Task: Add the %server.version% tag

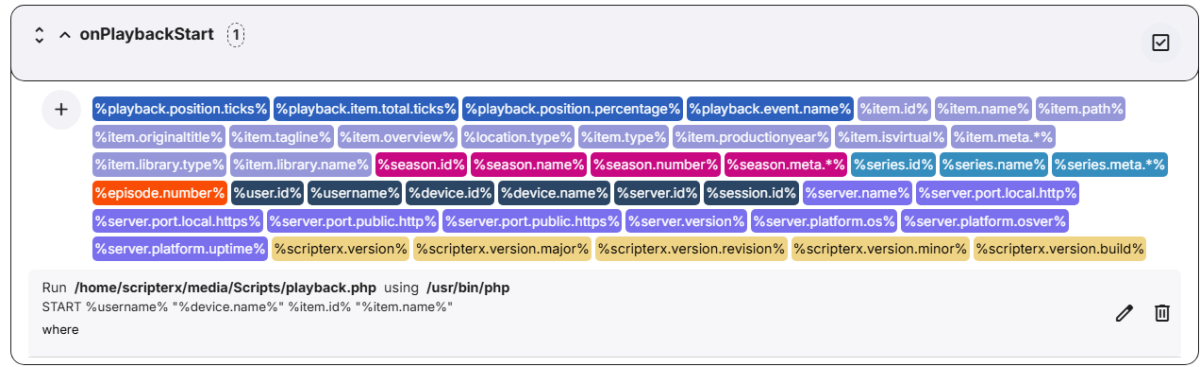Action: (686, 220)
